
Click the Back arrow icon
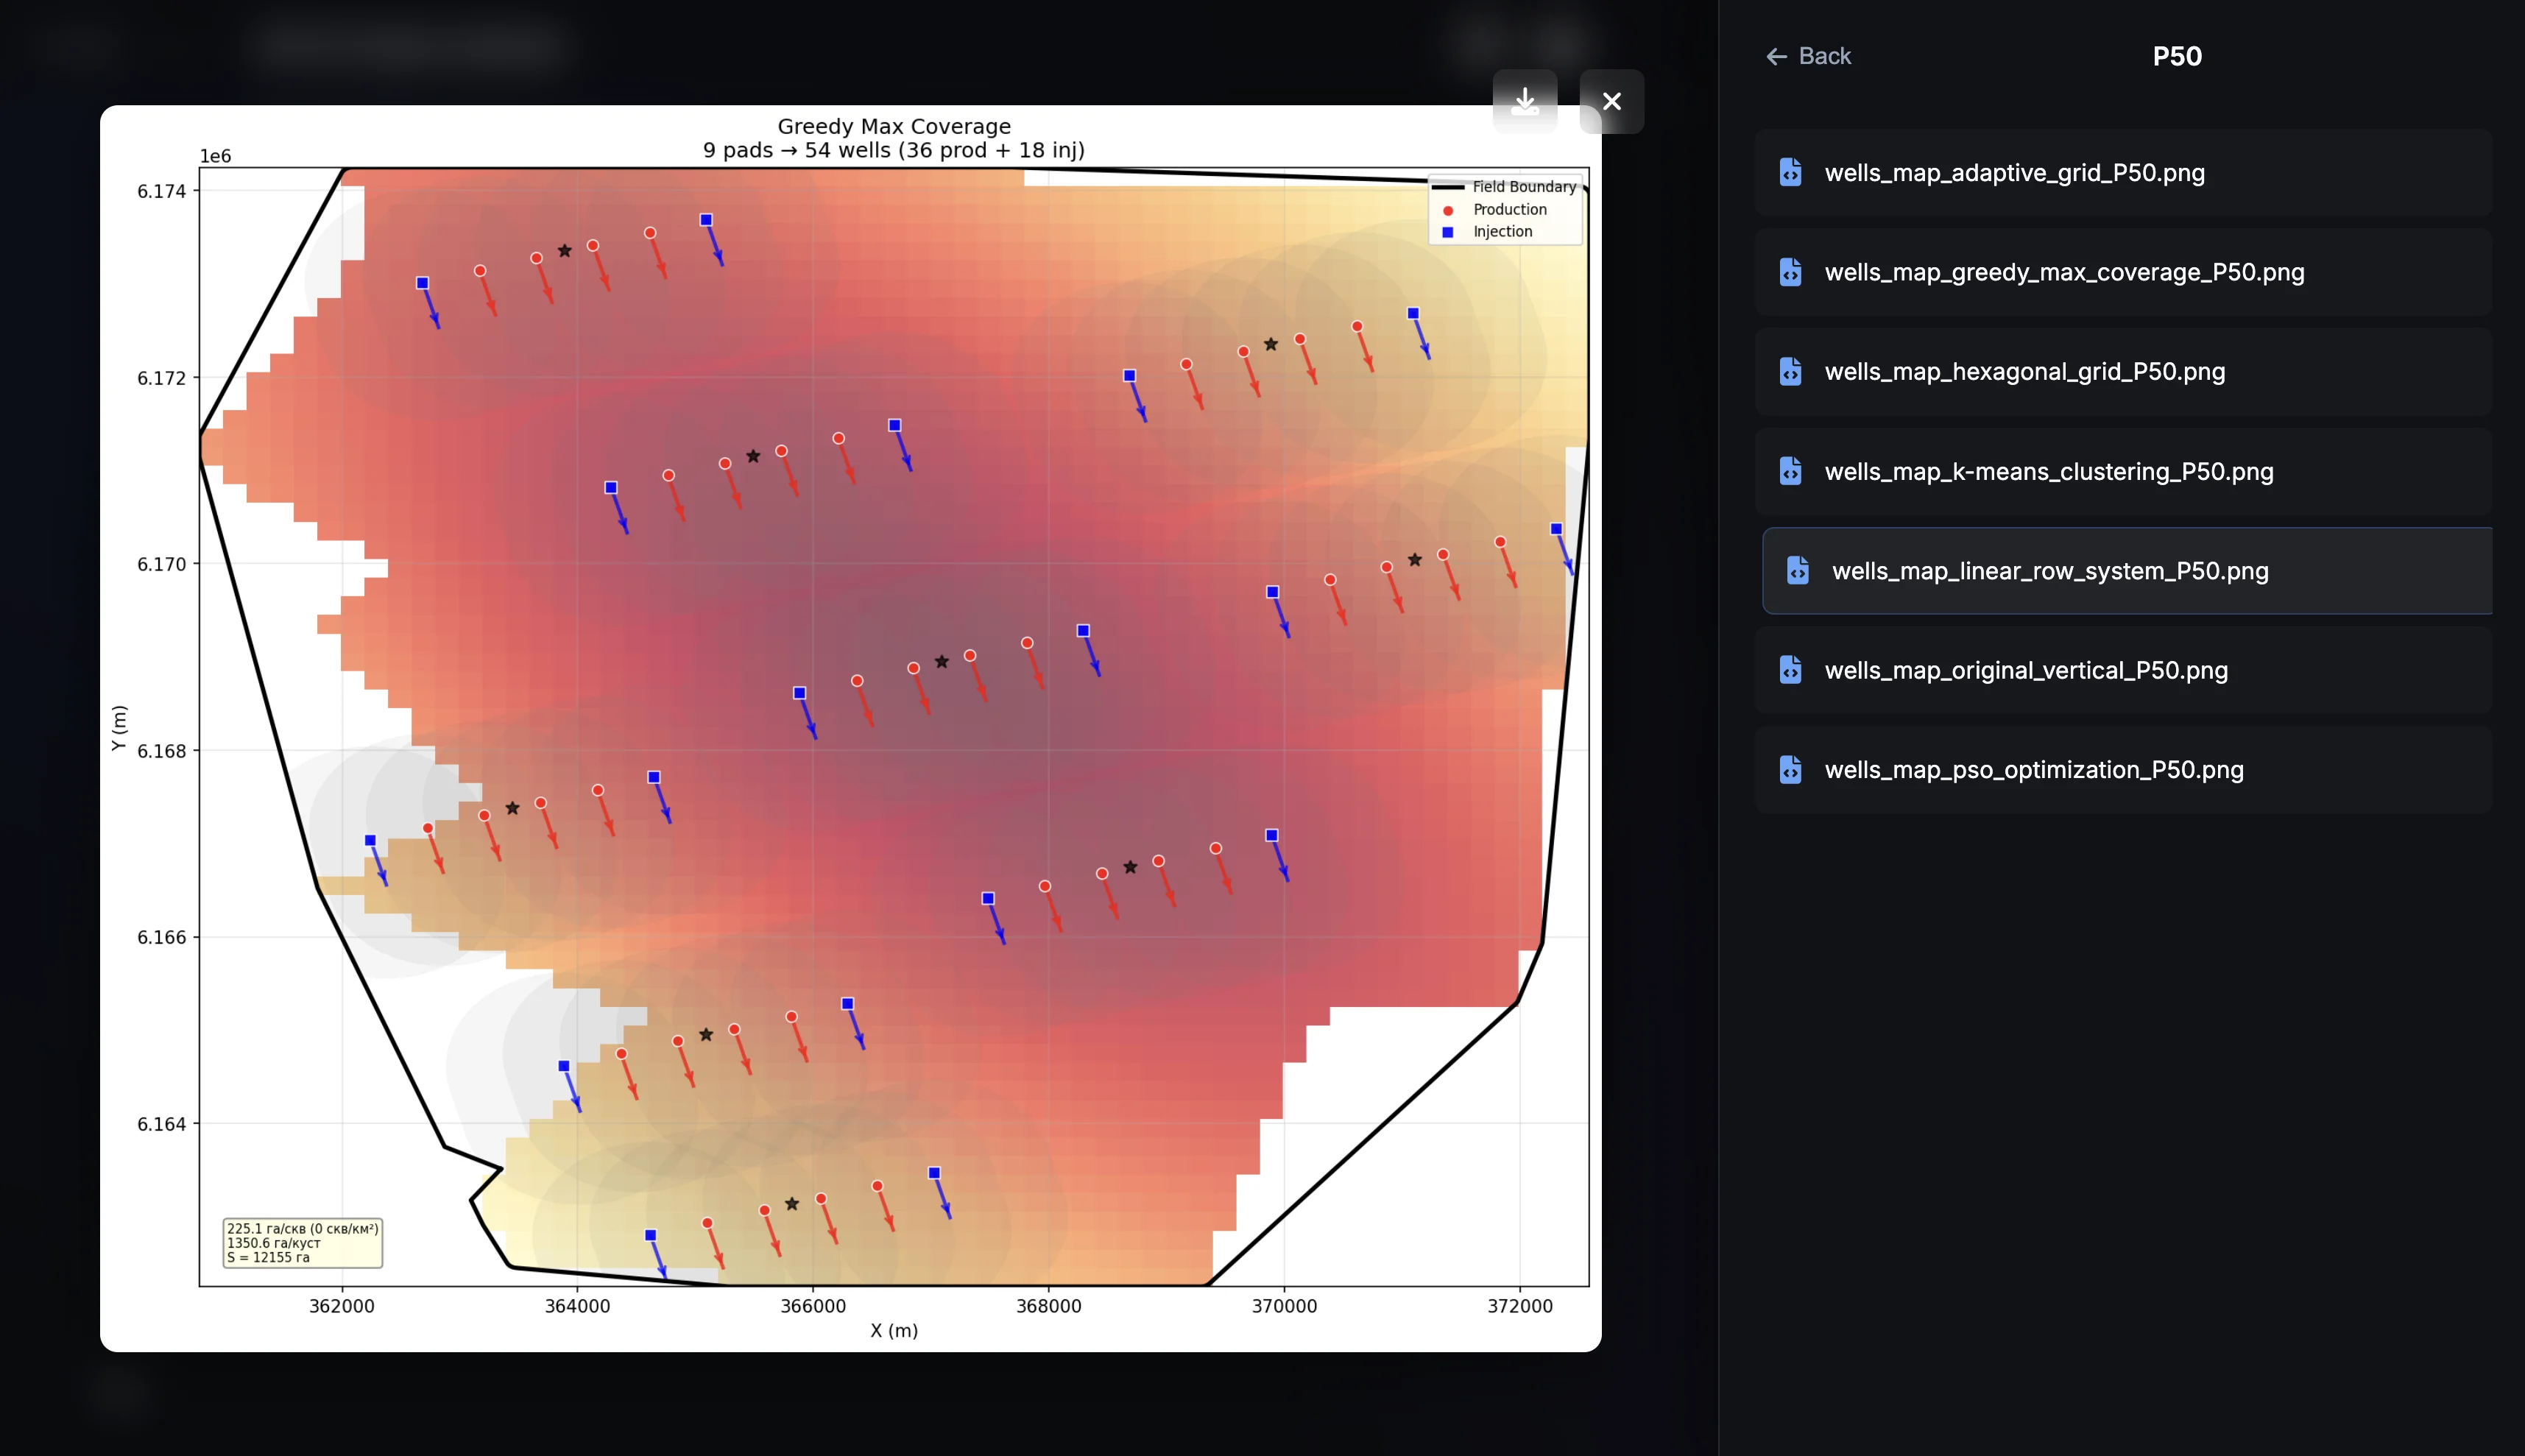[x=1776, y=57]
